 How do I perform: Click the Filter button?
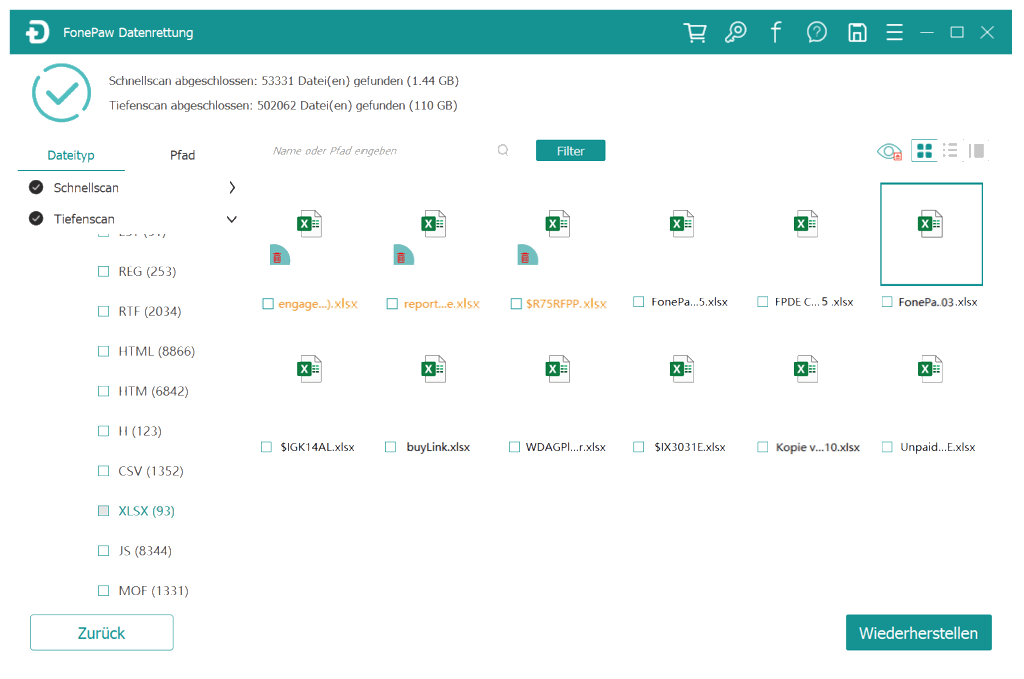570,150
